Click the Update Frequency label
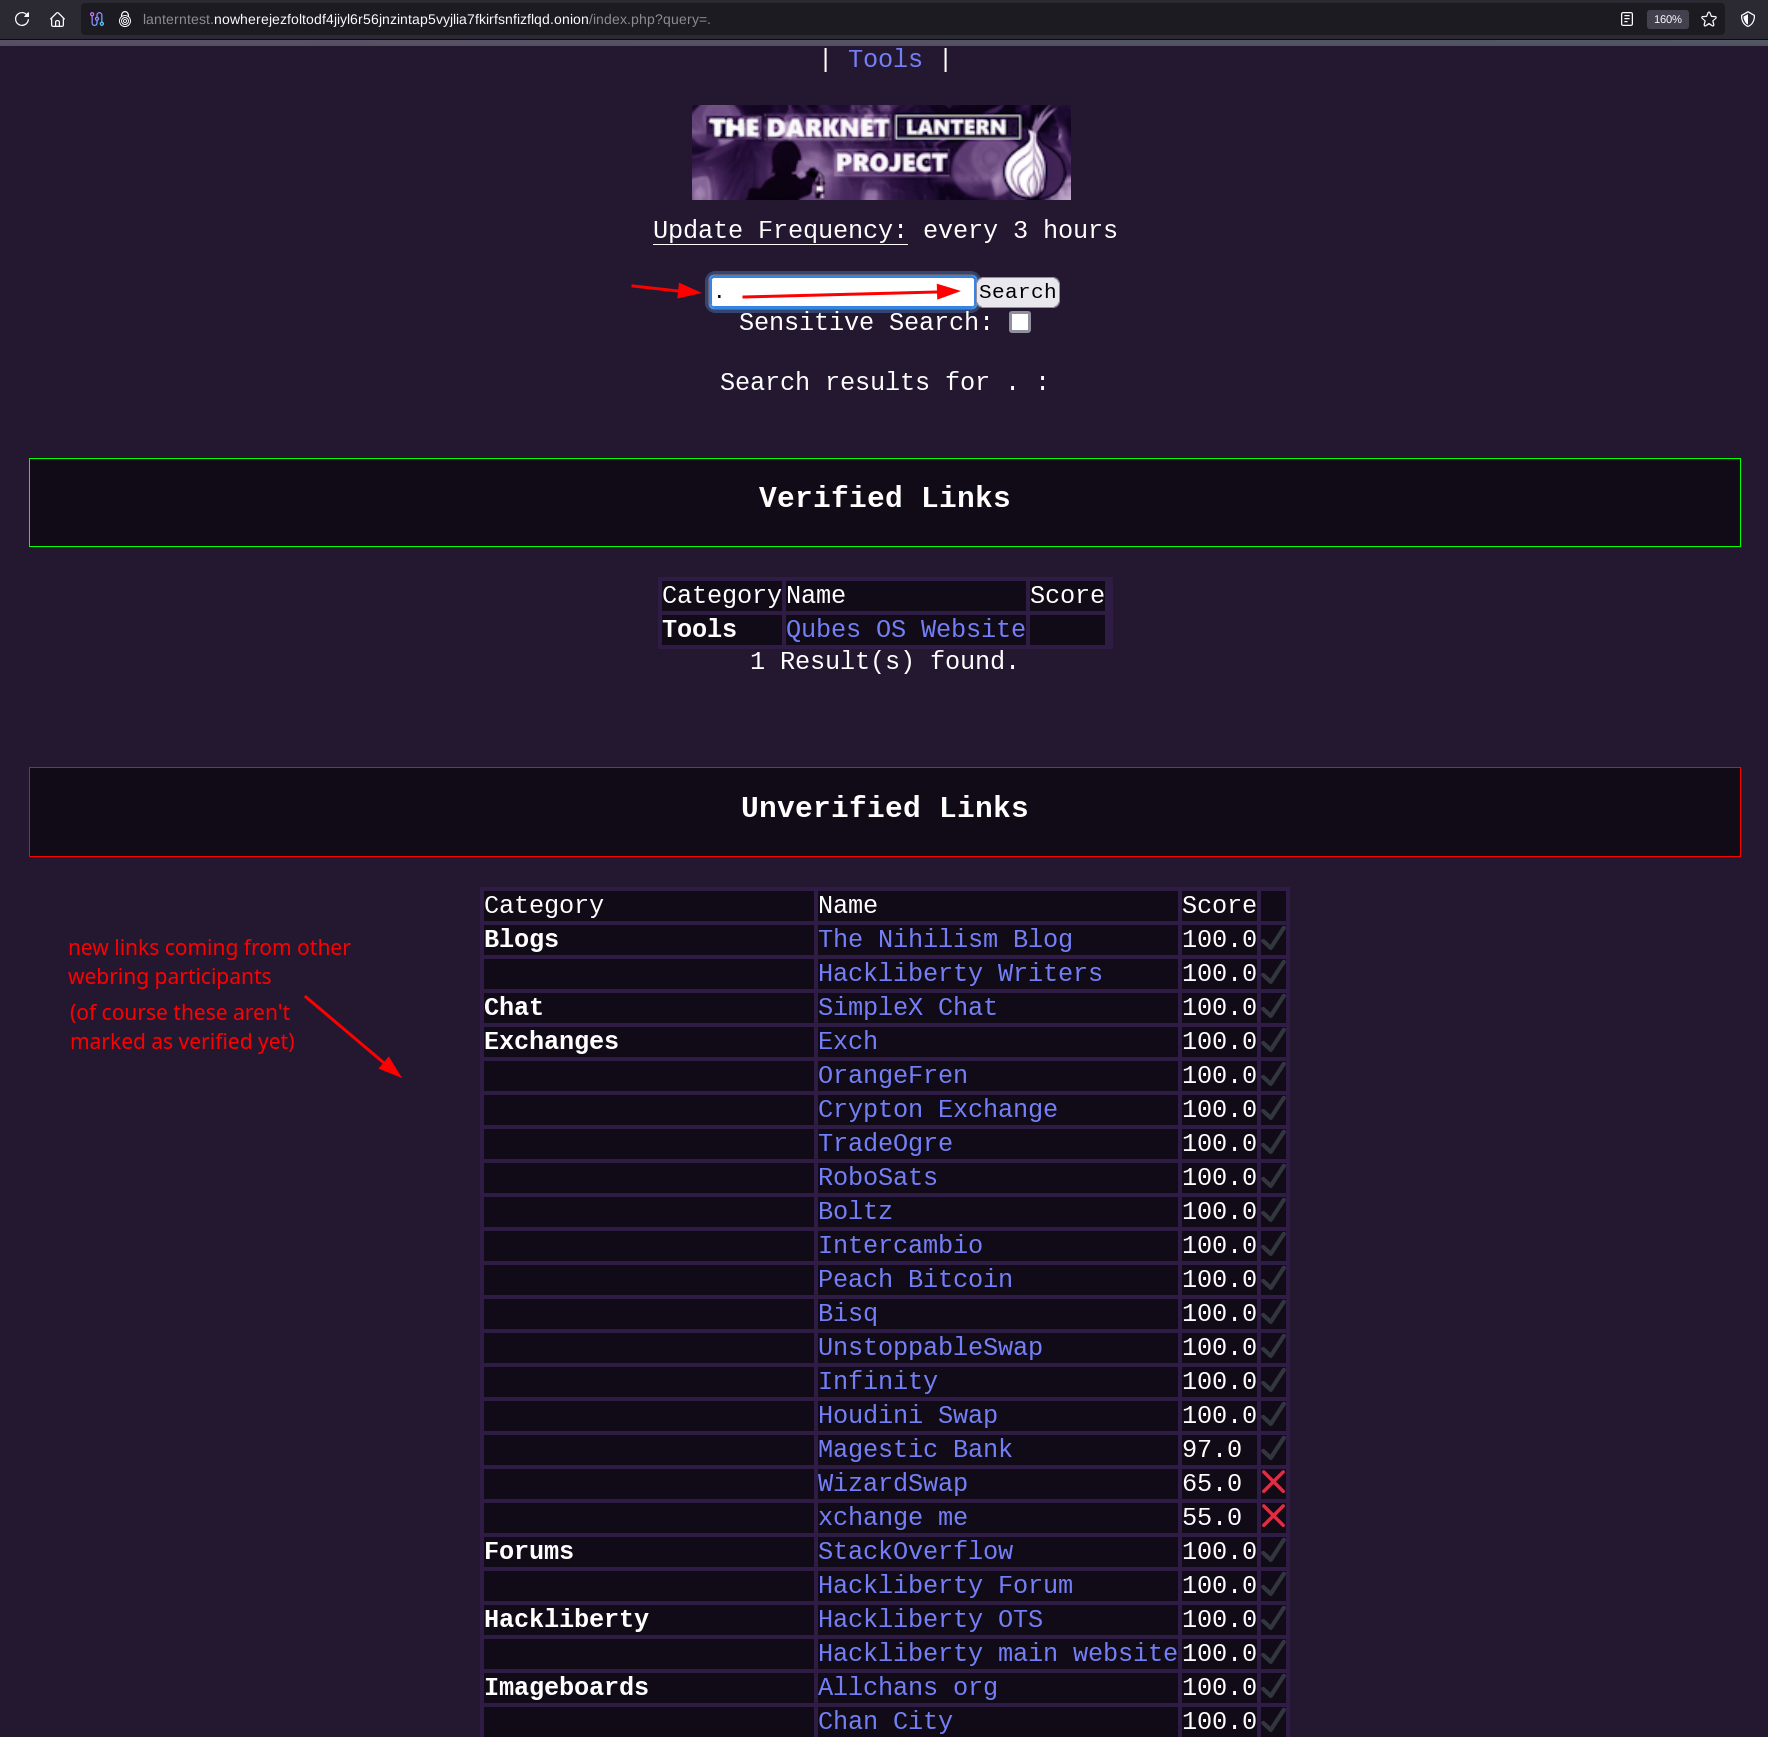Screen dimensions: 1768x1737 pos(780,230)
